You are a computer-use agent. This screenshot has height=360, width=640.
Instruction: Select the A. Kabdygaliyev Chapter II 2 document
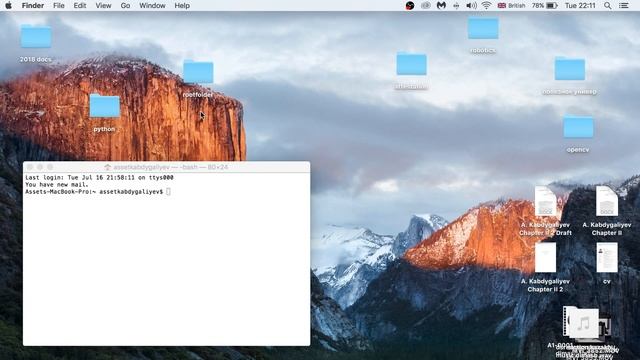point(546,258)
